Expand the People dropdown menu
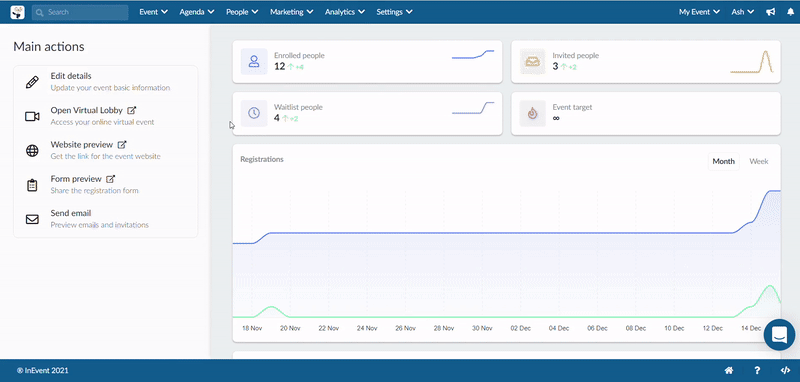Viewport: 800px width, 382px height. tap(242, 12)
